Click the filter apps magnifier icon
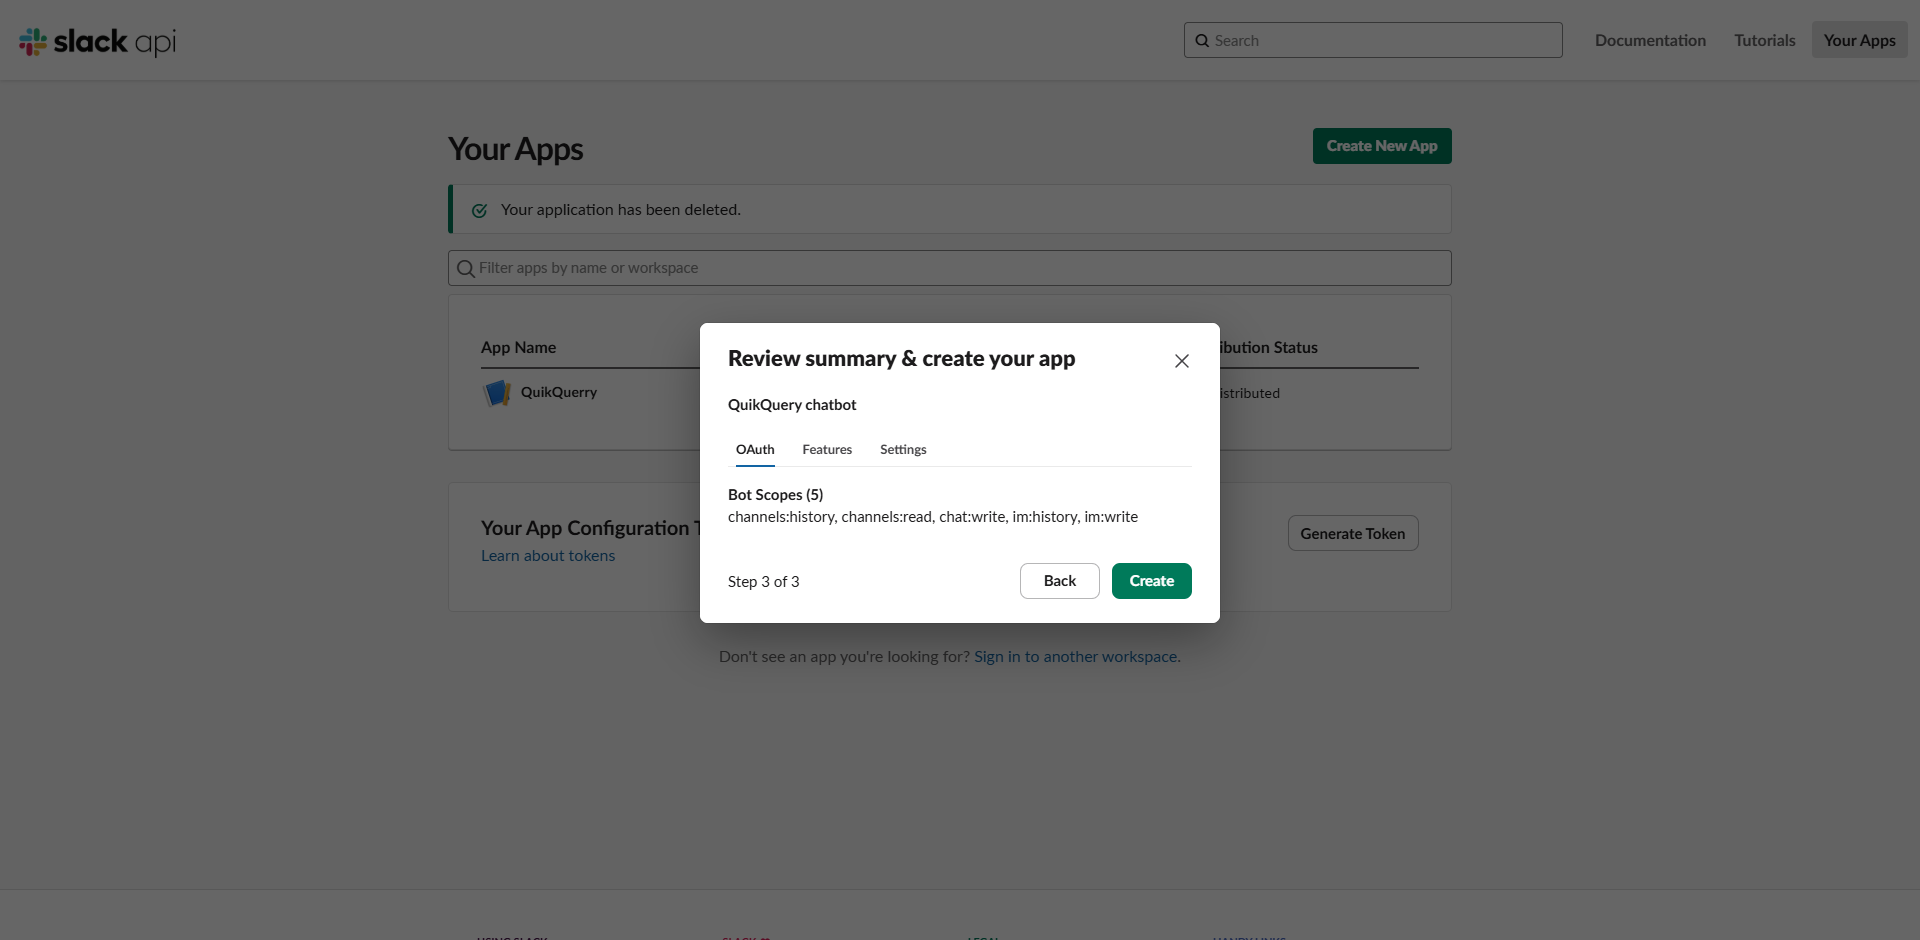The height and width of the screenshot is (940, 1920). click(465, 268)
